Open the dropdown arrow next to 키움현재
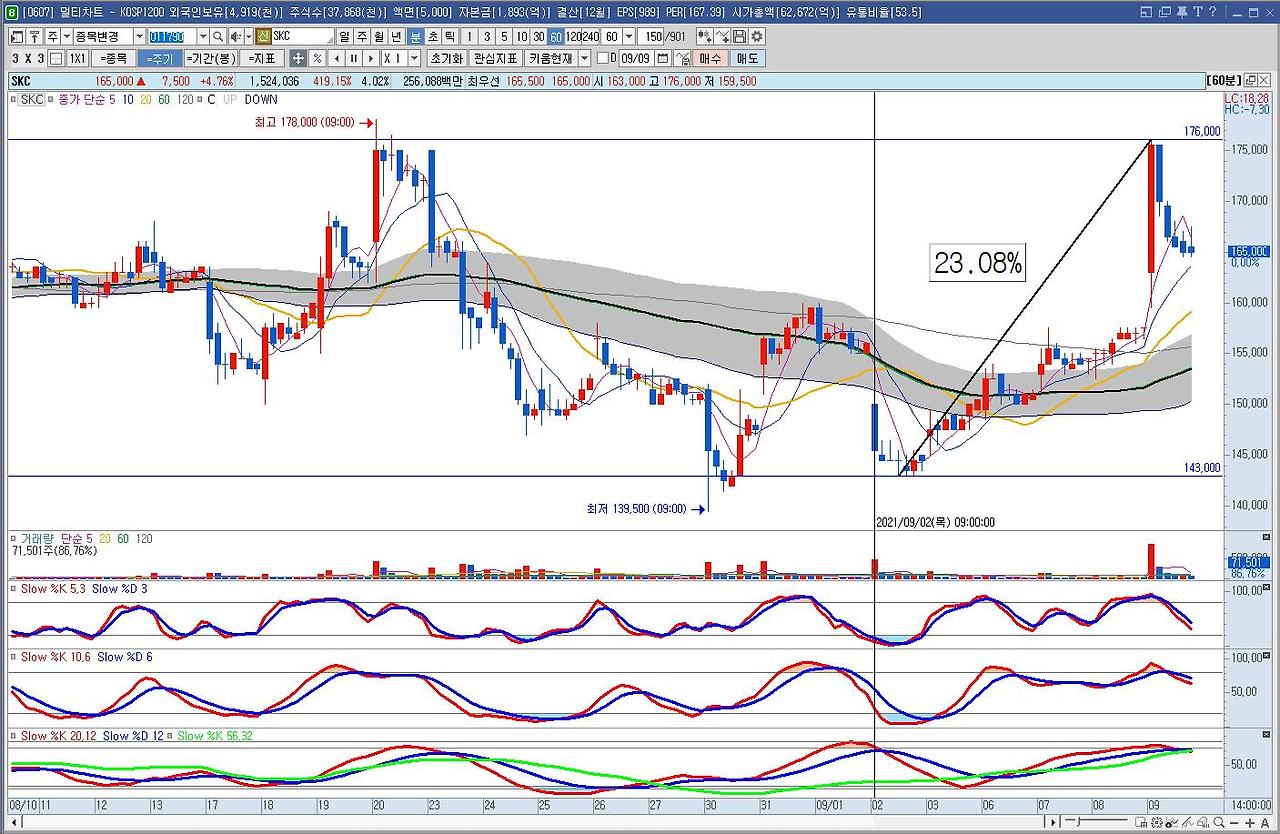The image size is (1280, 834). click(x=585, y=58)
